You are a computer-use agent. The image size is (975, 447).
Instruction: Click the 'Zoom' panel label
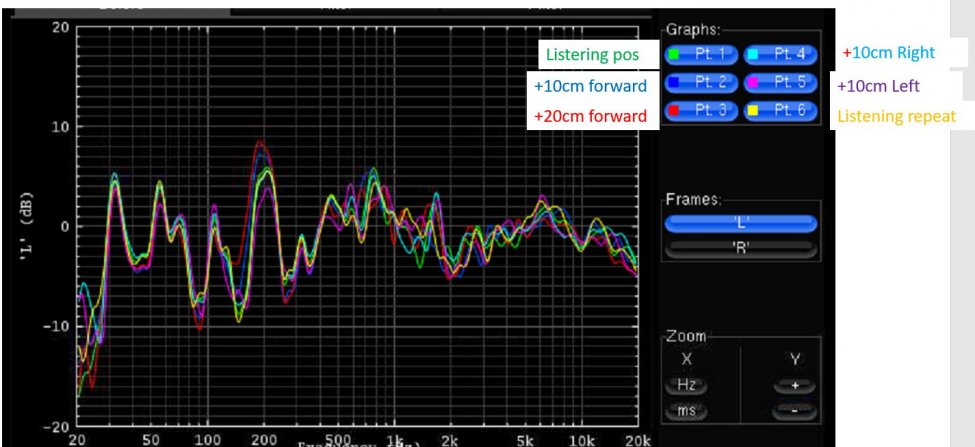click(x=686, y=336)
